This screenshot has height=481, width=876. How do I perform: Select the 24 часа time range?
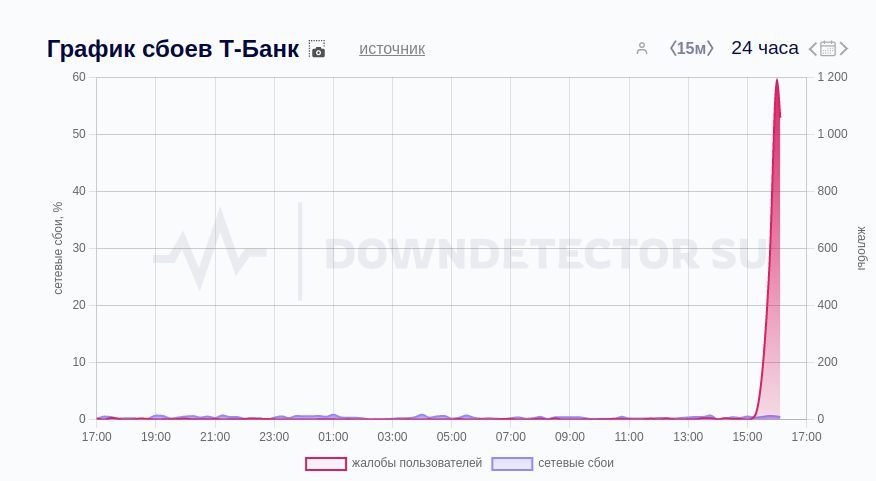tap(765, 48)
